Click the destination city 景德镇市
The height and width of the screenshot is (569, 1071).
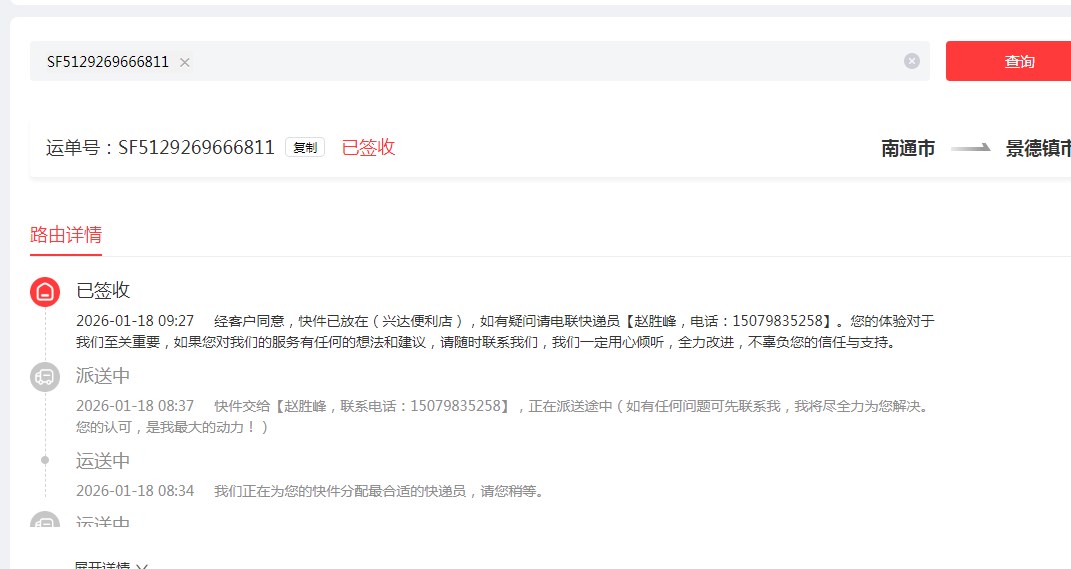click(1038, 148)
